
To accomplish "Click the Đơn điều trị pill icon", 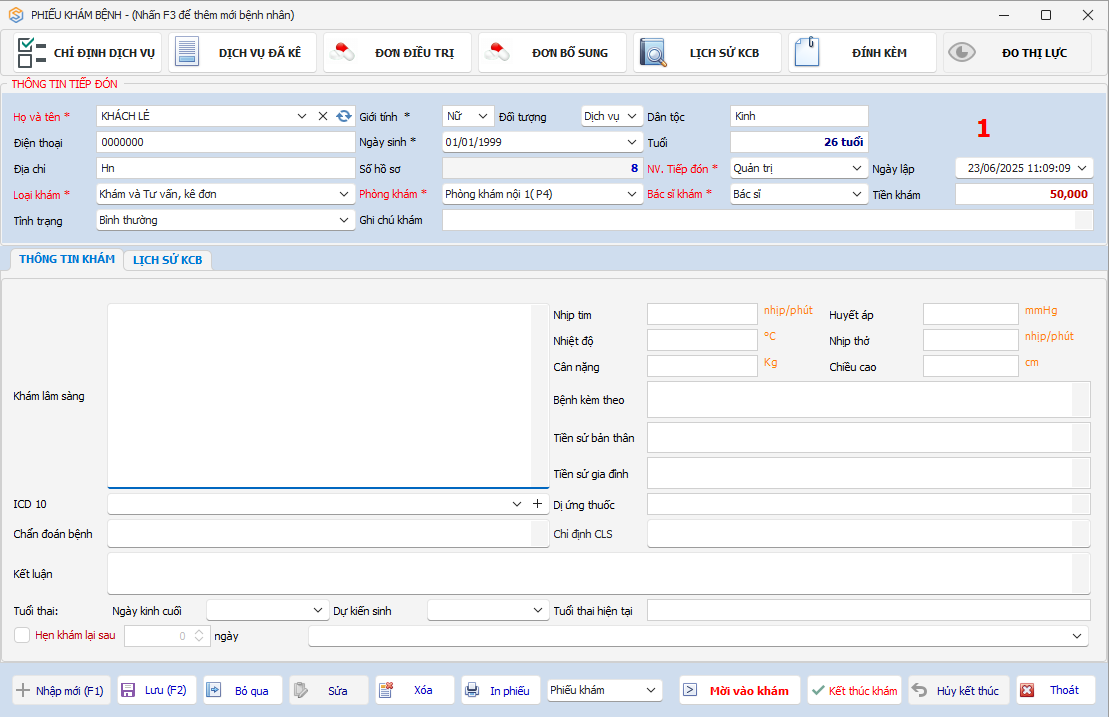I will tap(342, 52).
